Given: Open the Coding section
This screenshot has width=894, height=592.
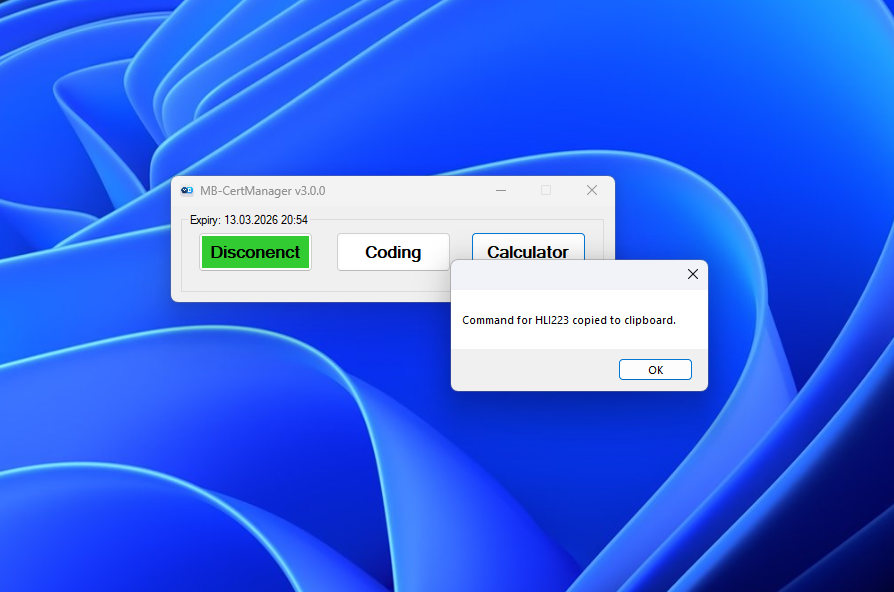Looking at the screenshot, I should coord(393,252).
